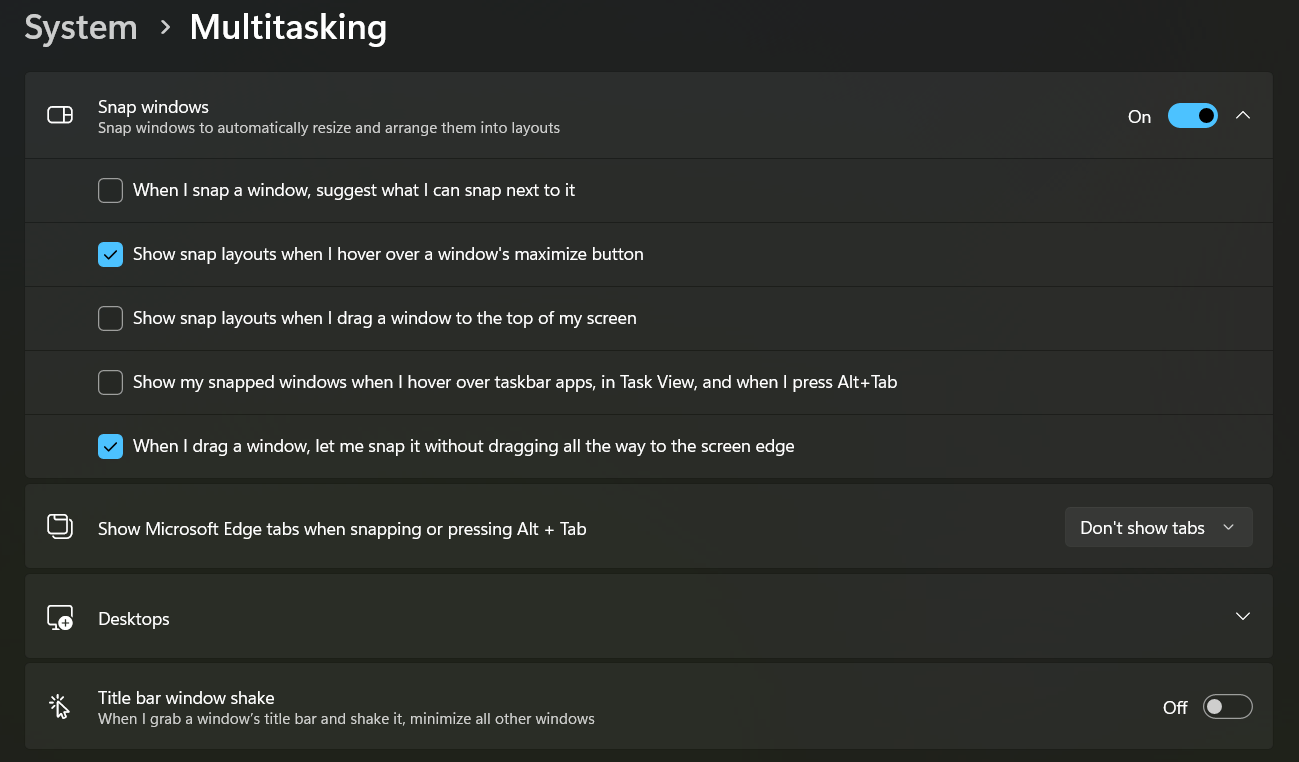
Task: Click the Snap windows heading text
Action: click(x=153, y=107)
